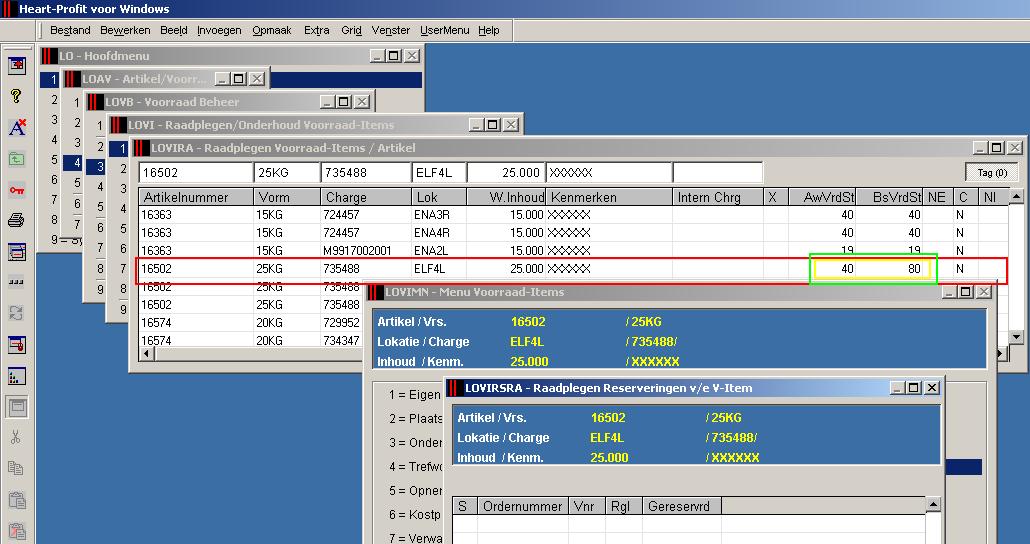Screen dimensions: 1030x544
Task: Click the Rgl column header
Action: [x=623, y=506]
